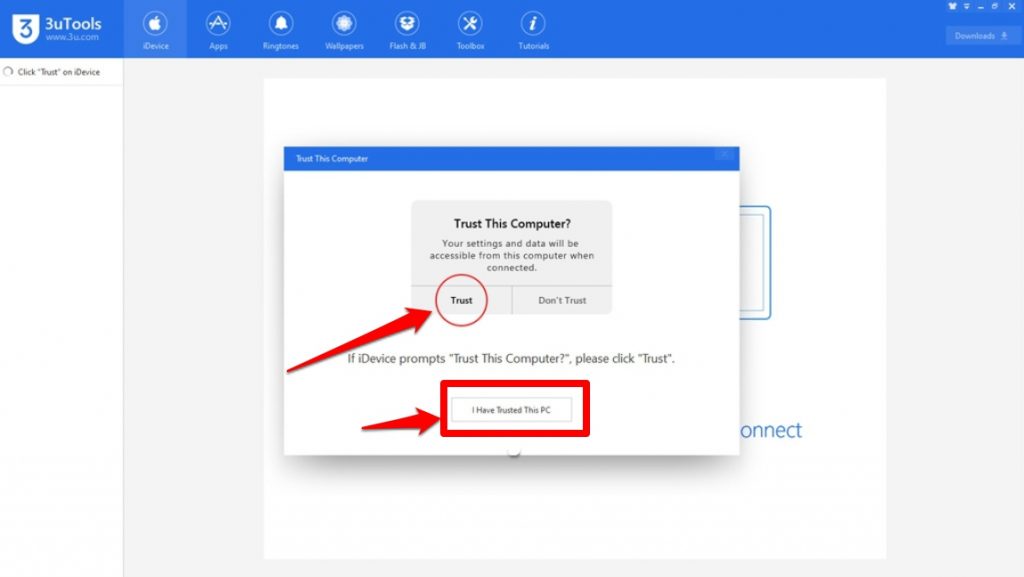The image size is (1024, 577).
Task: Open the iDevice section
Action: 155,29
